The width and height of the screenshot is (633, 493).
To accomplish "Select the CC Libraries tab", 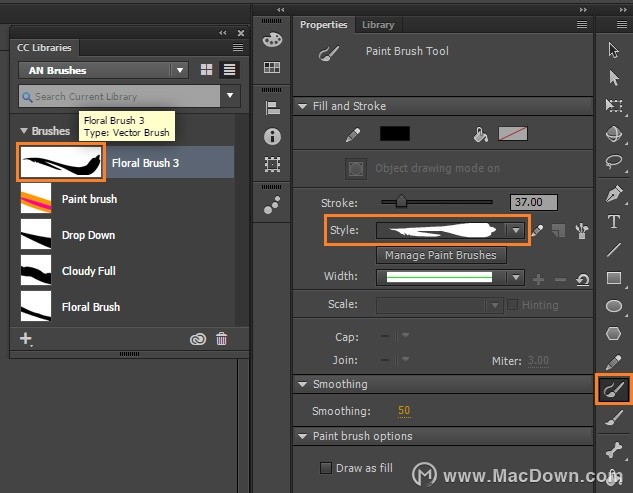I will 44,48.
